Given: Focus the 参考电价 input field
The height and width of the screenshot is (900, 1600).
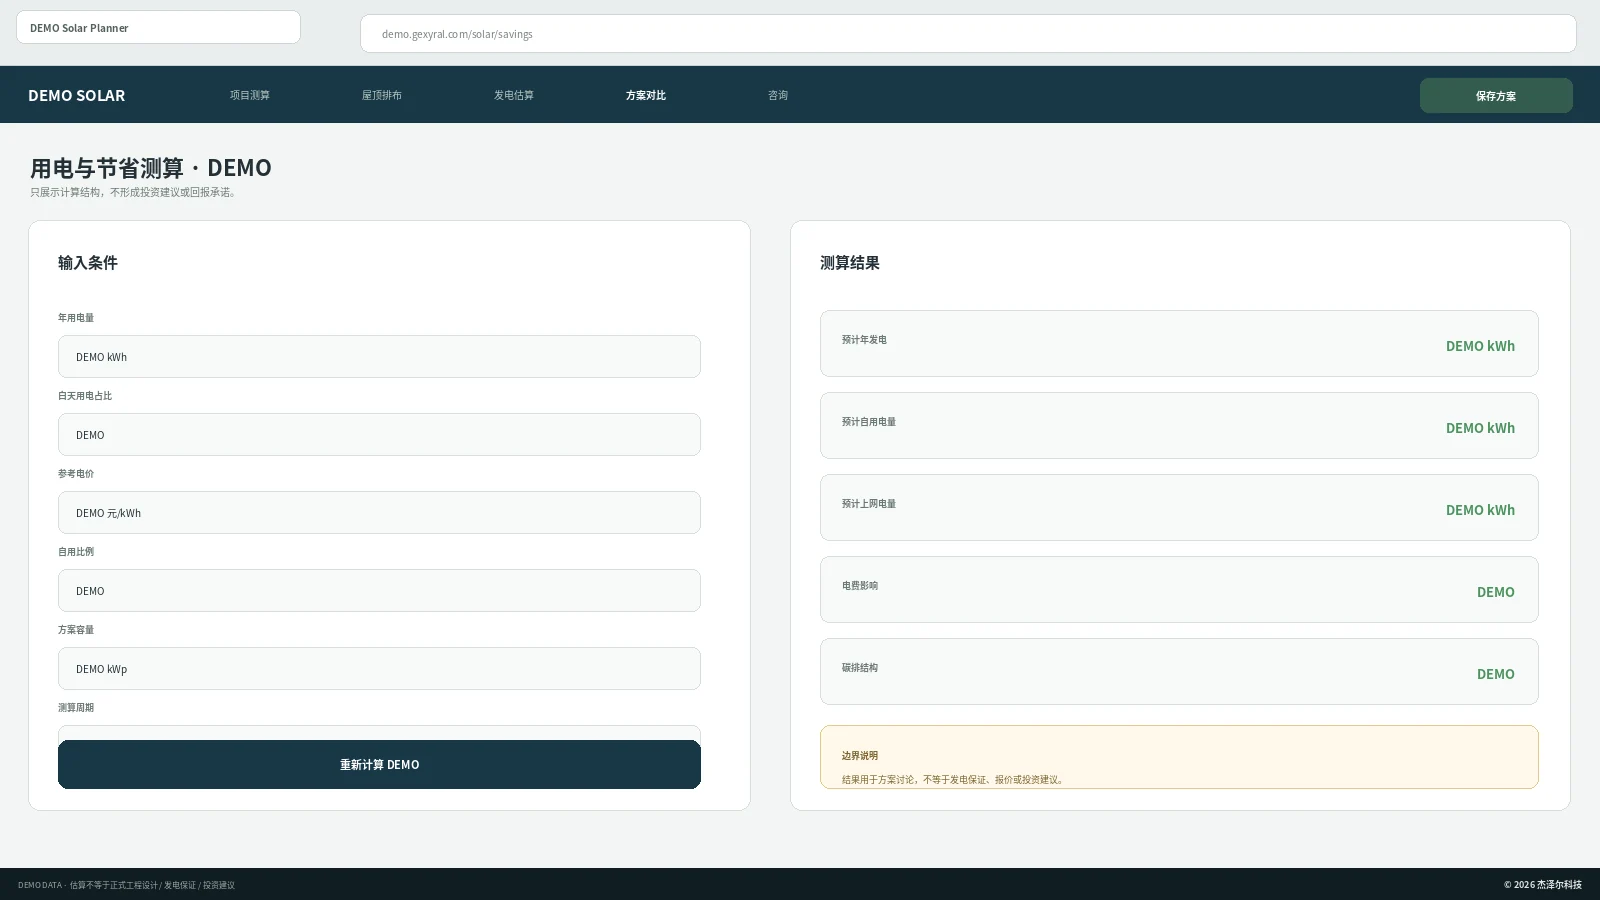Looking at the screenshot, I should (x=379, y=513).
